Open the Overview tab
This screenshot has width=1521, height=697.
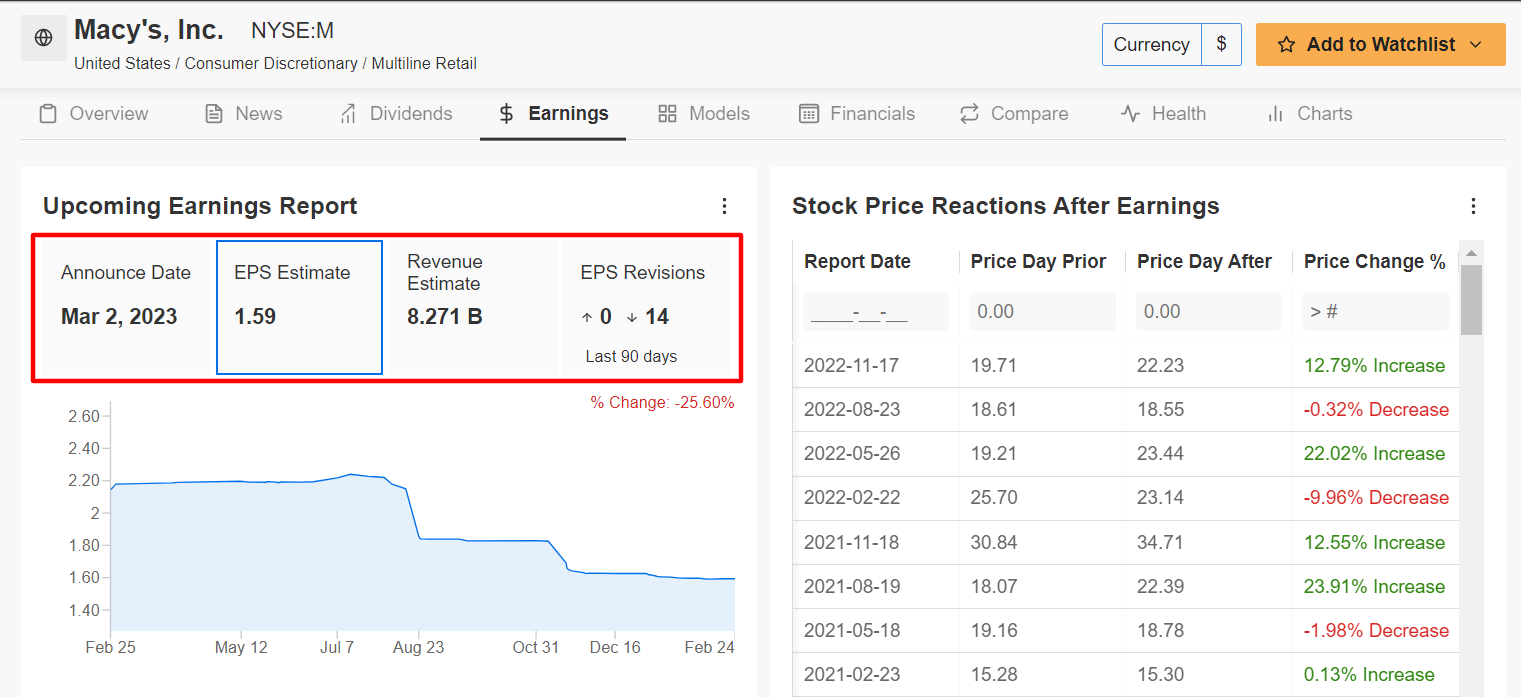[x=93, y=114]
